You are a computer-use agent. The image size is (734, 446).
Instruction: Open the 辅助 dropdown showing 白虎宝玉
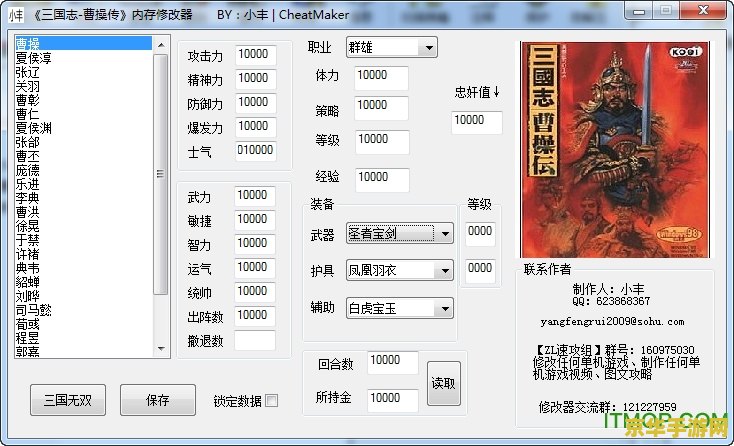(x=400, y=308)
